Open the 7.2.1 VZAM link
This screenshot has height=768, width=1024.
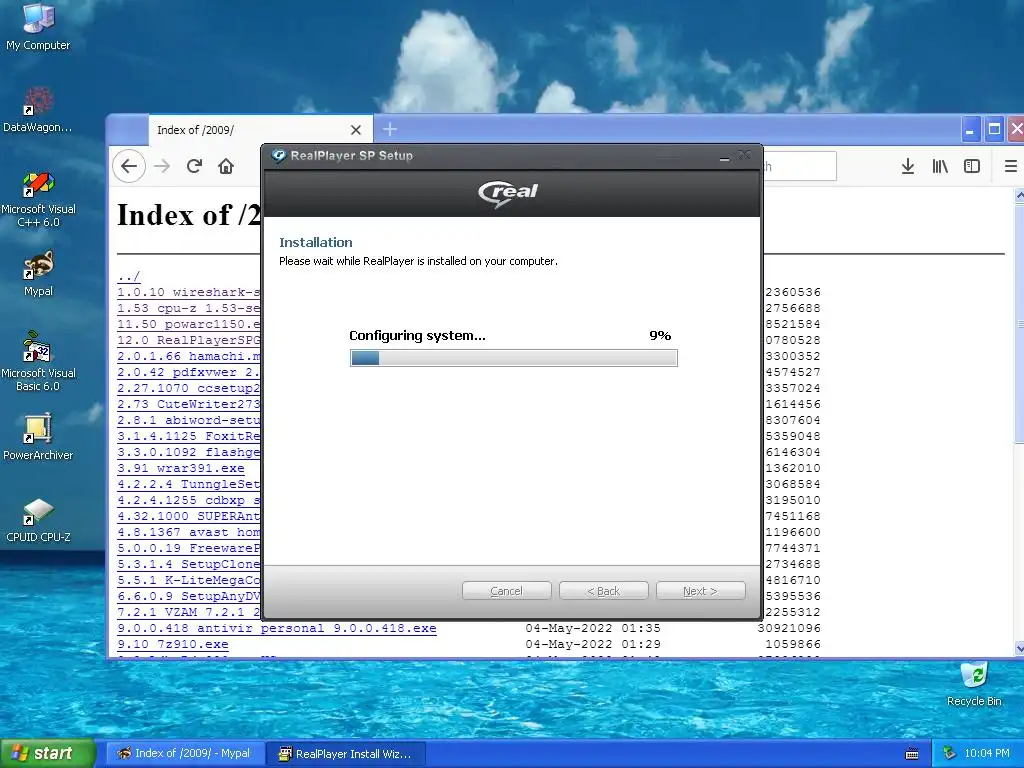(189, 612)
